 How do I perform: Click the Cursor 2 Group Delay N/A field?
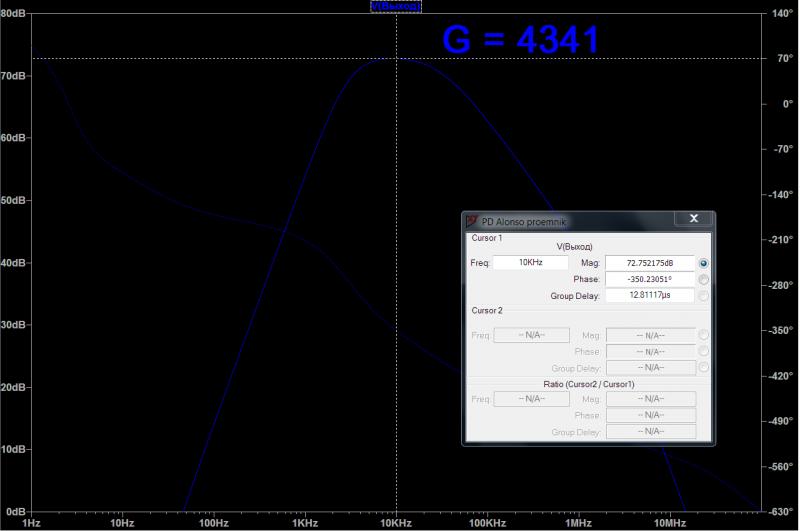651,368
